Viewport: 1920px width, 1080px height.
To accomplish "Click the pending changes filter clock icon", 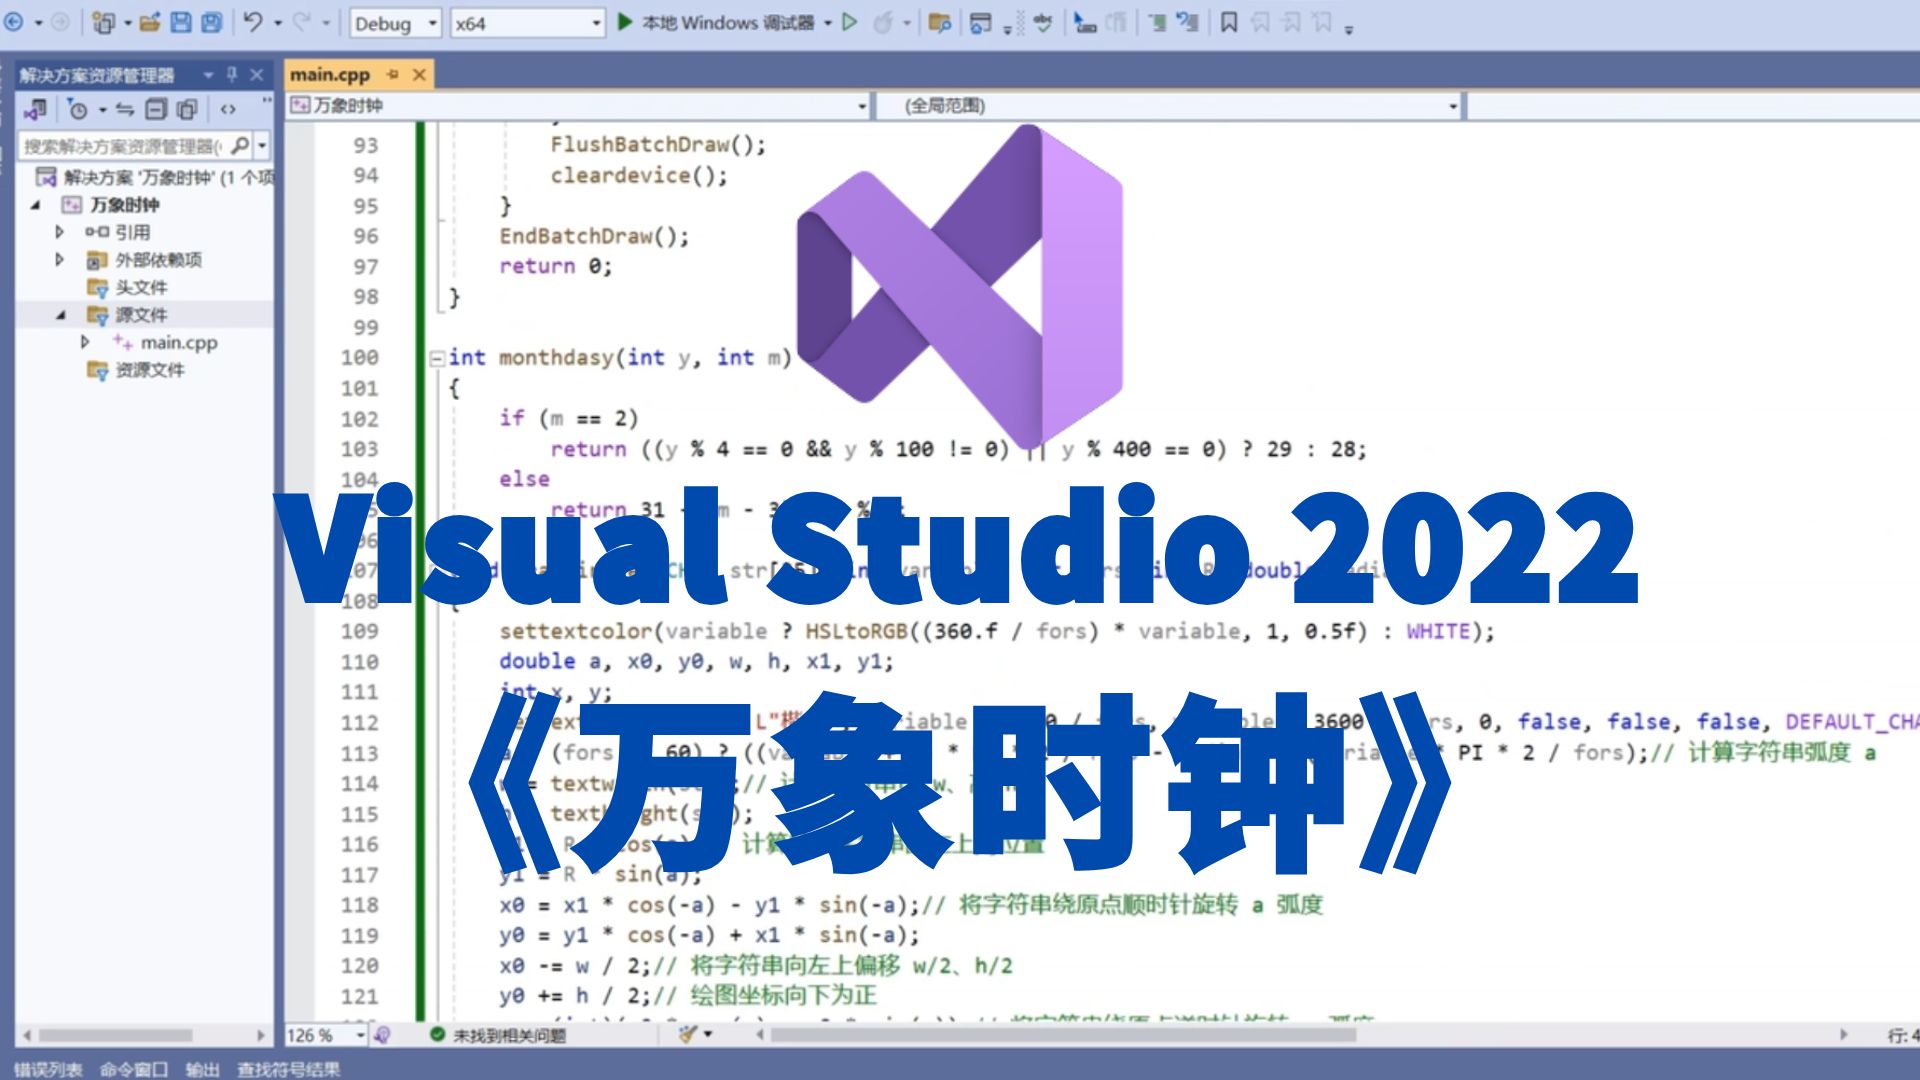I will 78,109.
